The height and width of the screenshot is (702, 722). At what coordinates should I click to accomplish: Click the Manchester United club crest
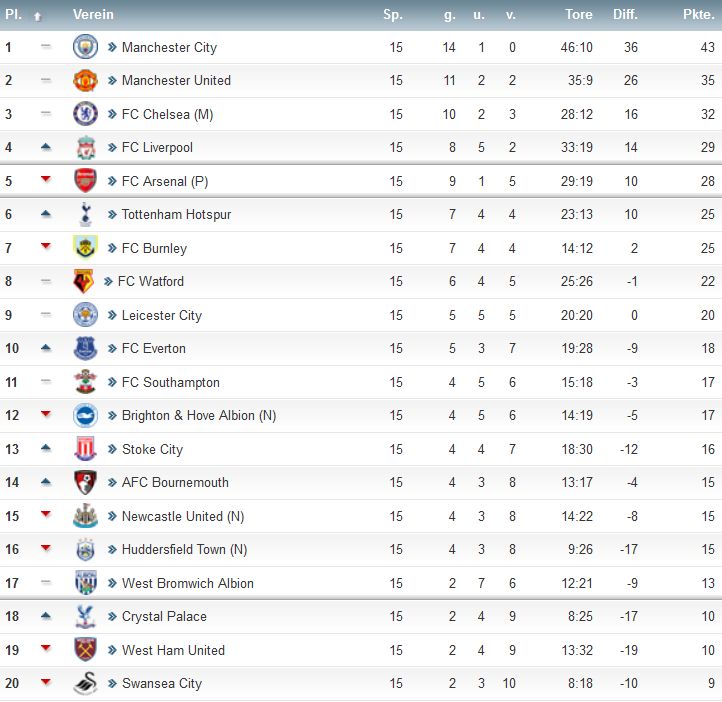(x=85, y=80)
